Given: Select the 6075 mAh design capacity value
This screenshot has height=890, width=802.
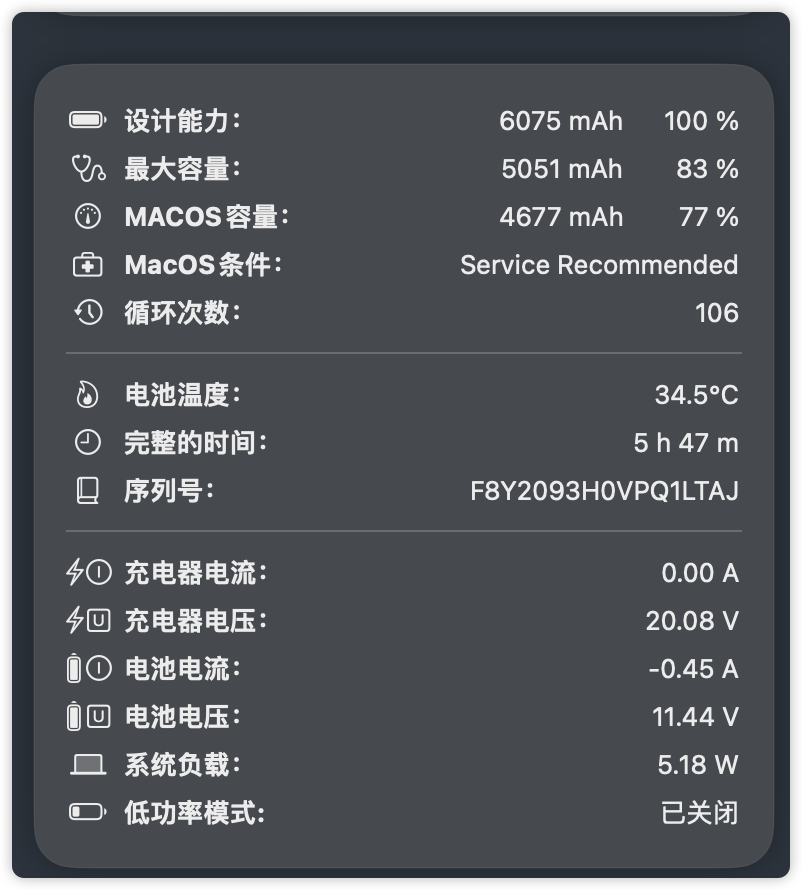Looking at the screenshot, I should (x=561, y=121).
